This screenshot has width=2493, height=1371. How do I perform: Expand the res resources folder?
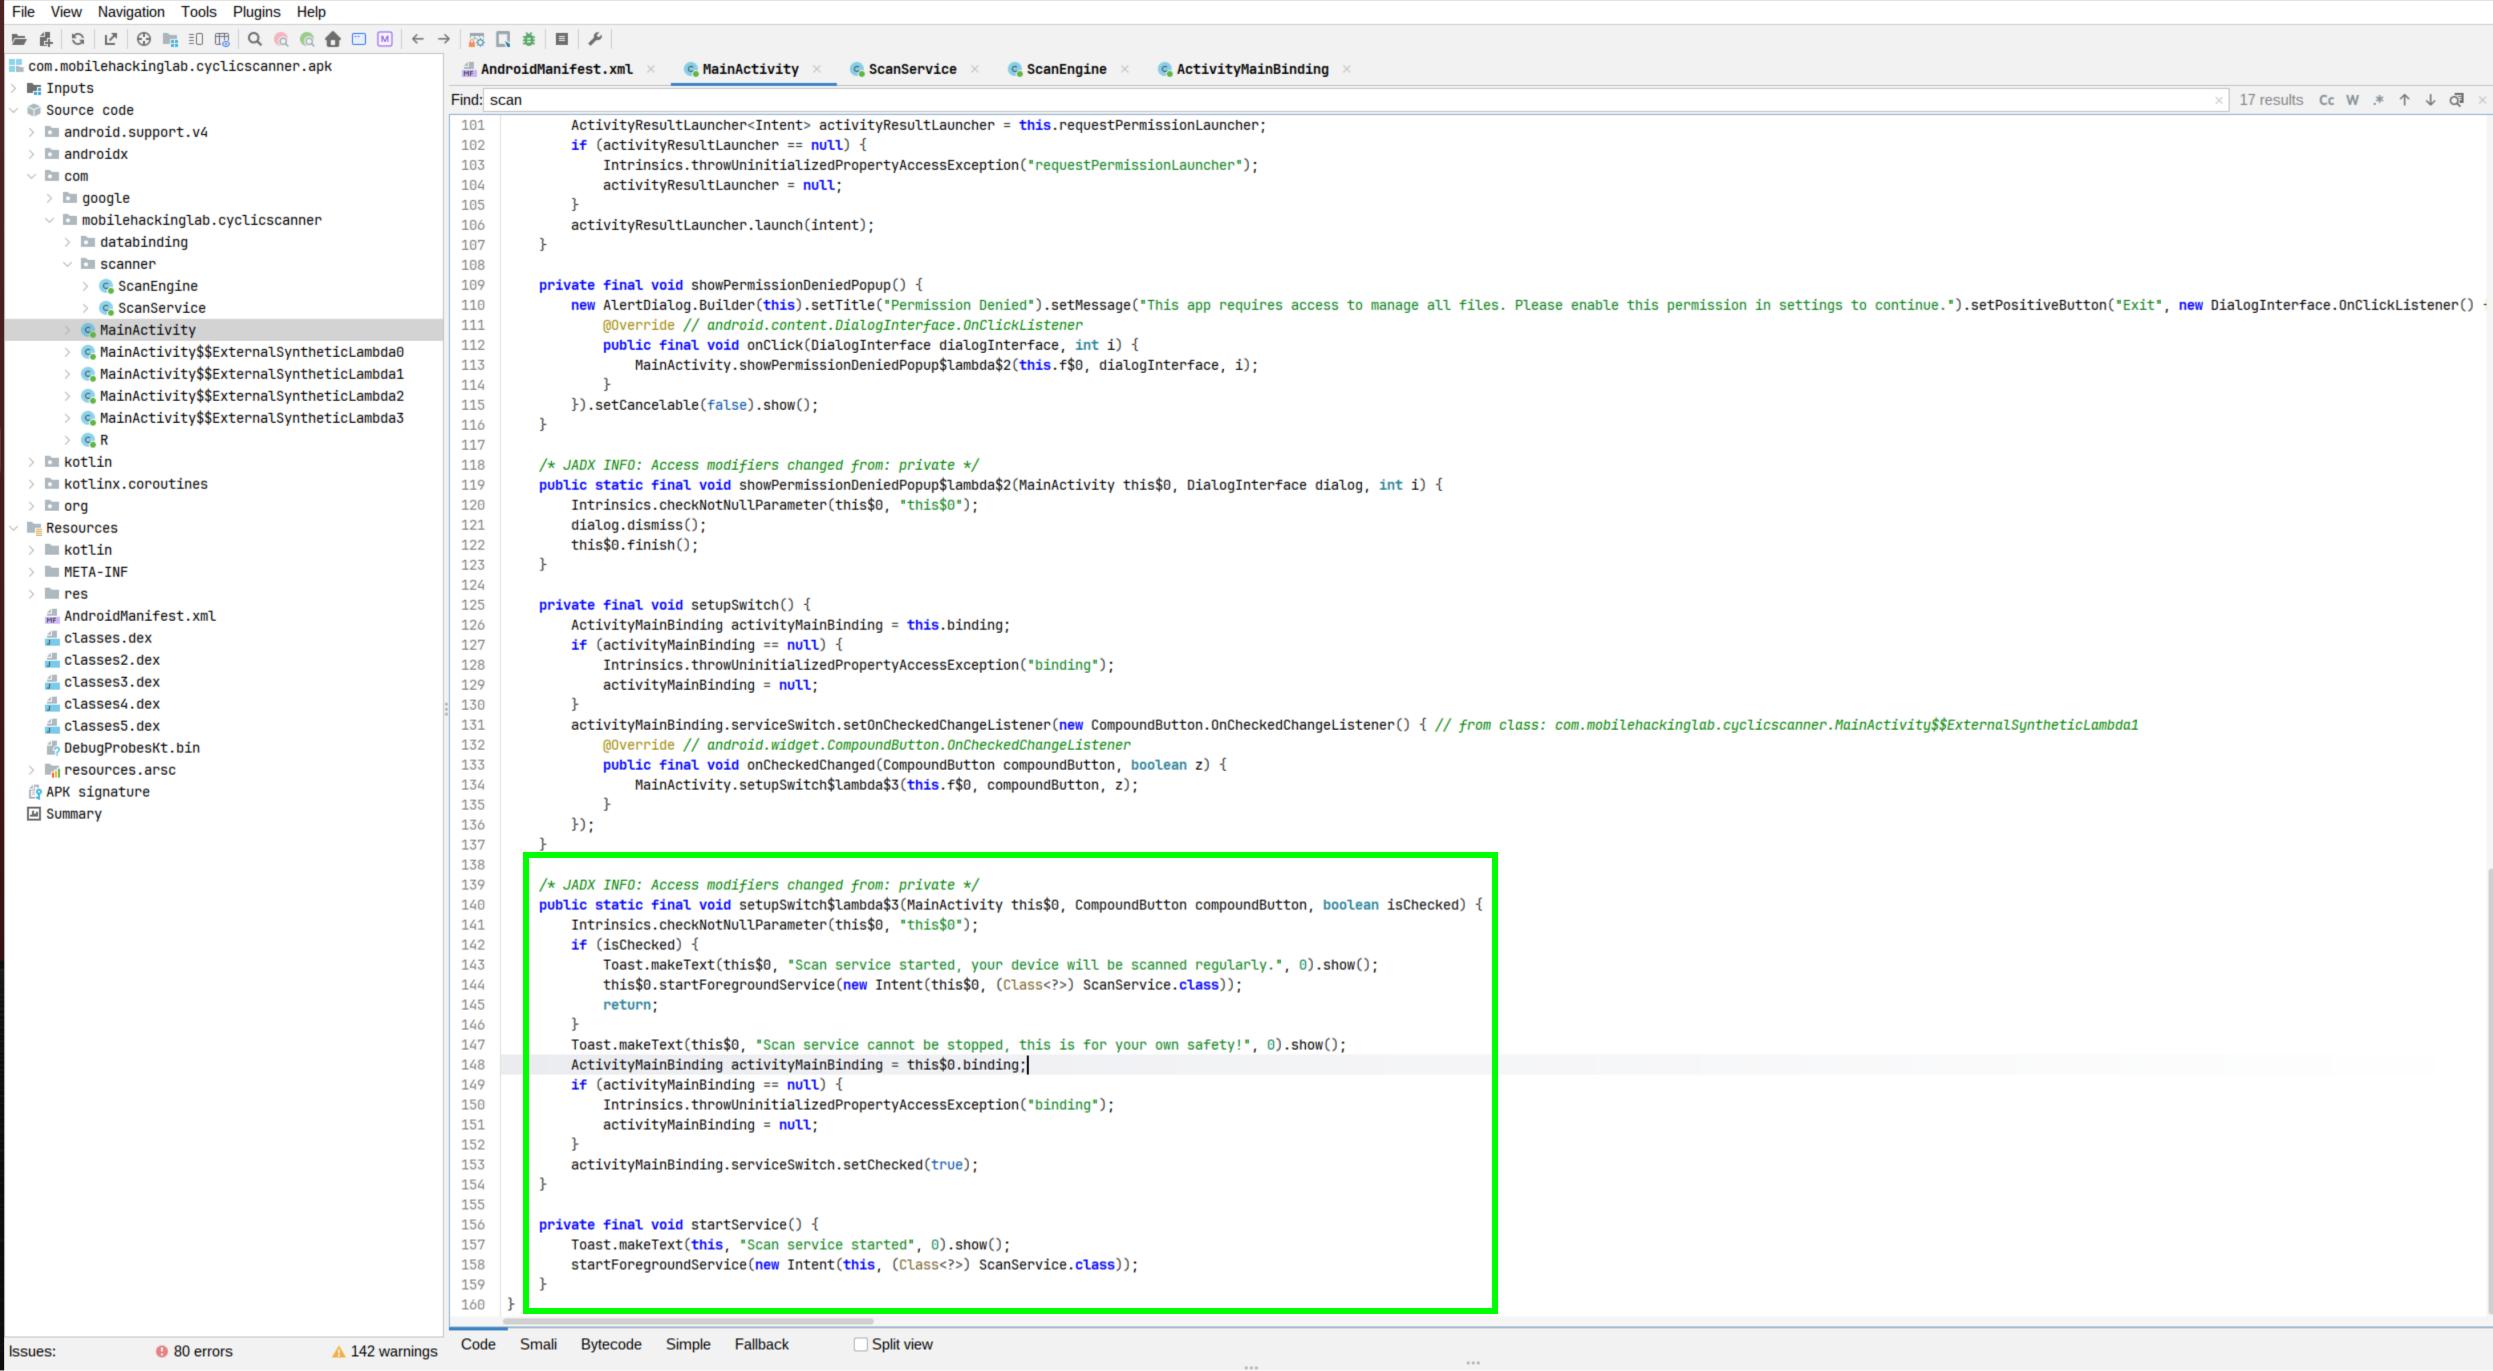(32, 594)
